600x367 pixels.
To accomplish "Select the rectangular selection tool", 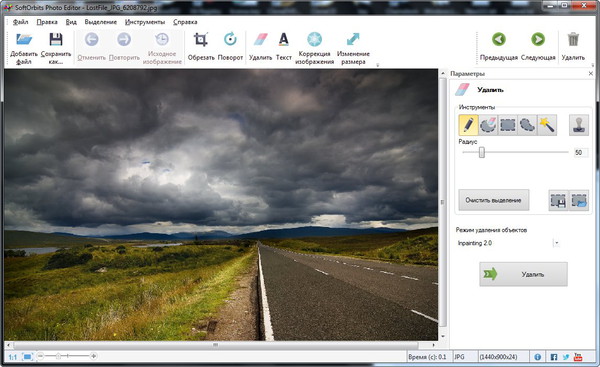I will coord(508,125).
